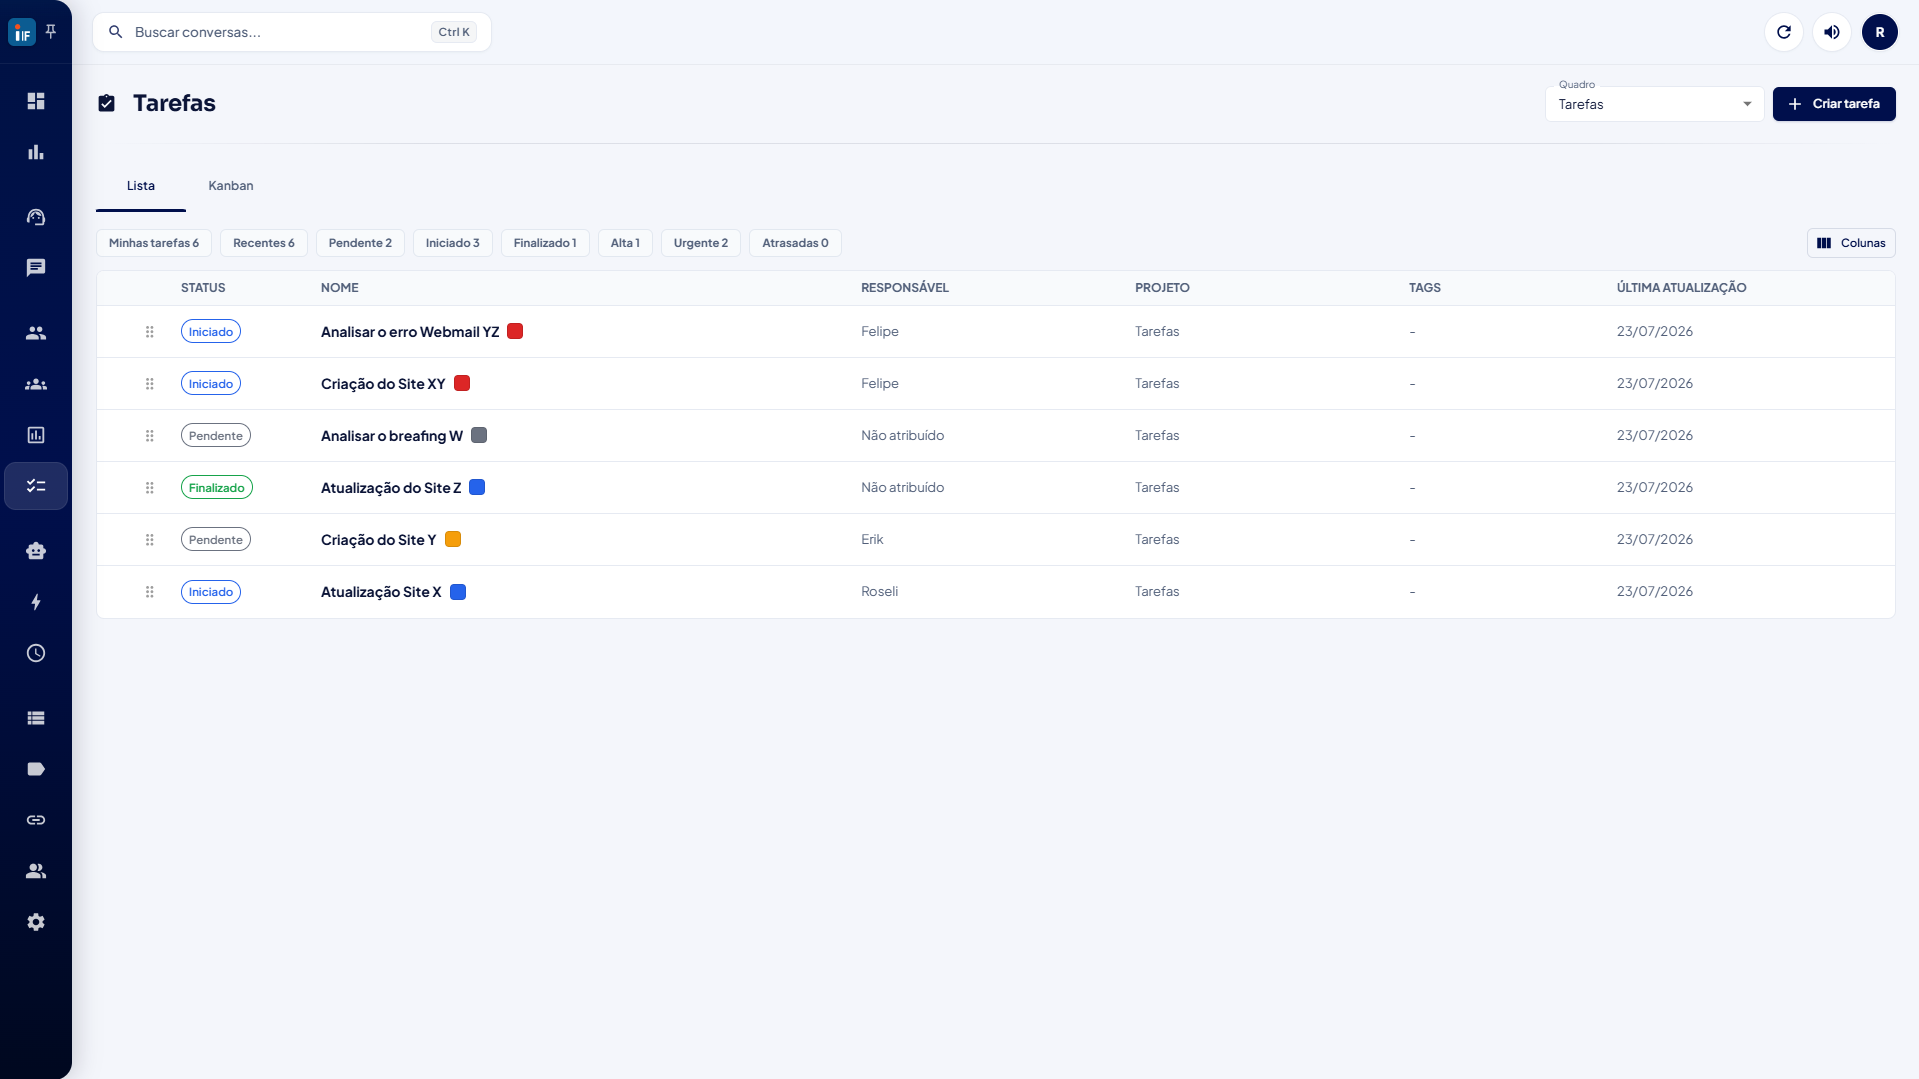Open task Atualização do Site Z

tap(391, 488)
